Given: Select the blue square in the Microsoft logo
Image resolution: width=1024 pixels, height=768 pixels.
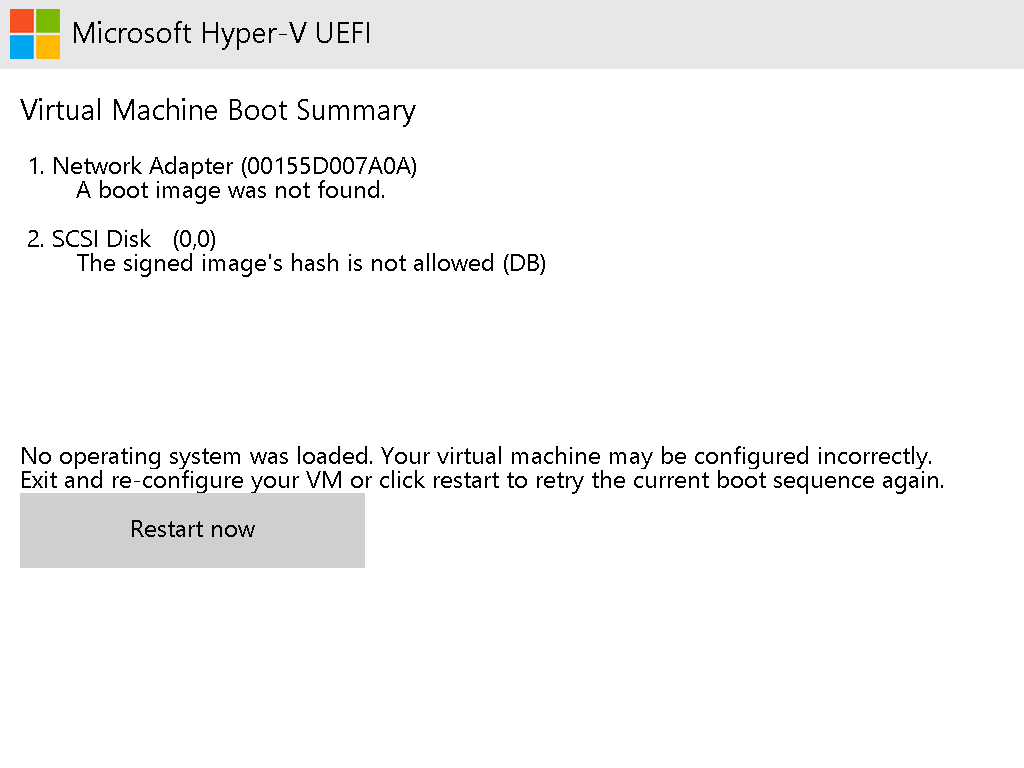Looking at the screenshot, I should point(22,46).
